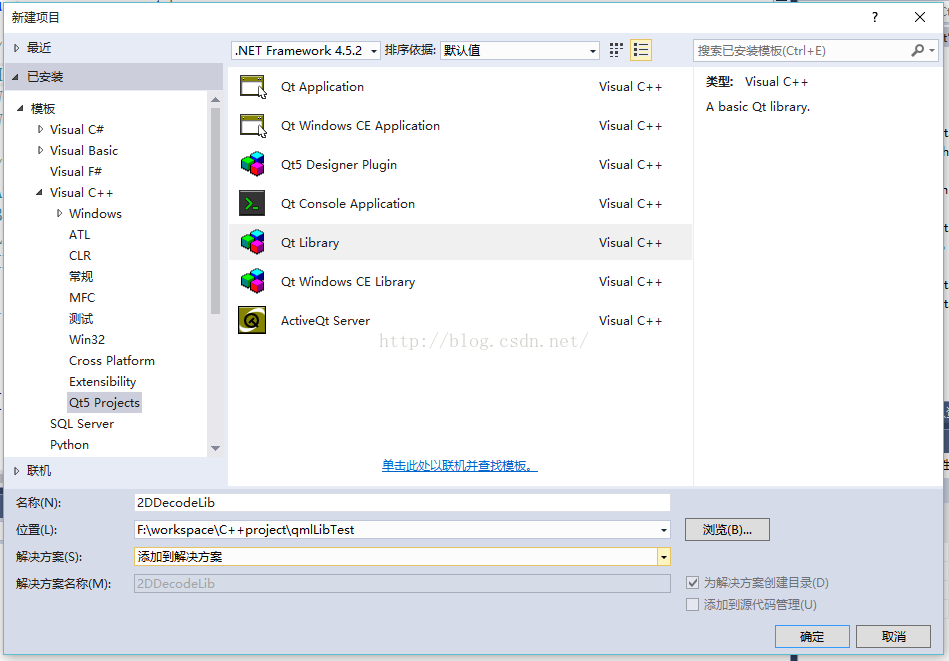The width and height of the screenshot is (949, 661).
Task: Select MFC template category
Action: 82,297
